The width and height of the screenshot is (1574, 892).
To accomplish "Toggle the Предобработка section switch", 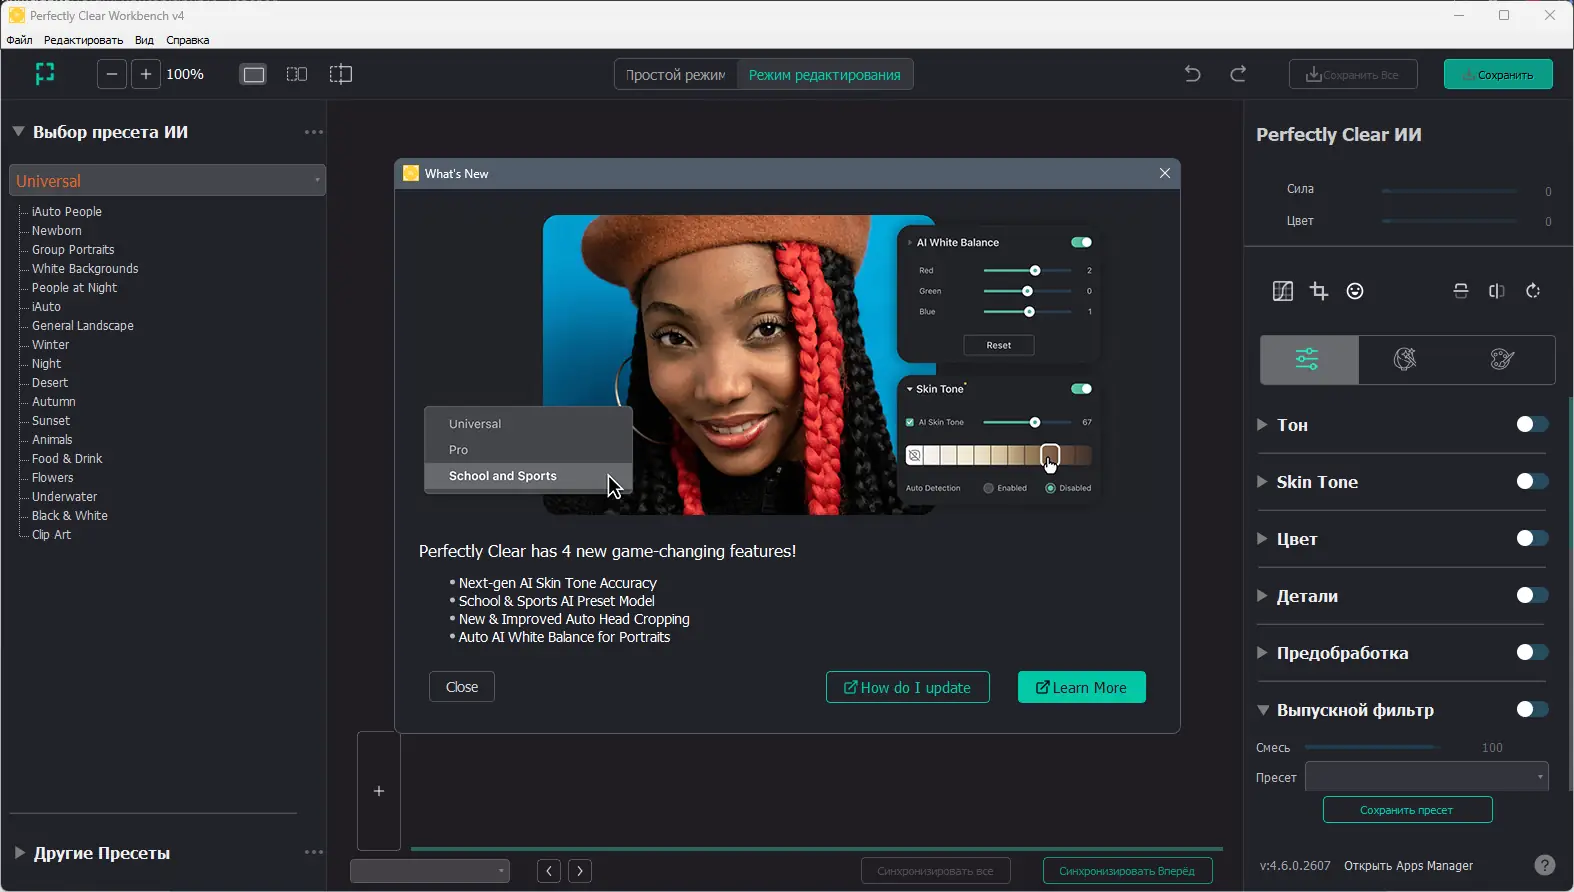I will tap(1532, 652).
